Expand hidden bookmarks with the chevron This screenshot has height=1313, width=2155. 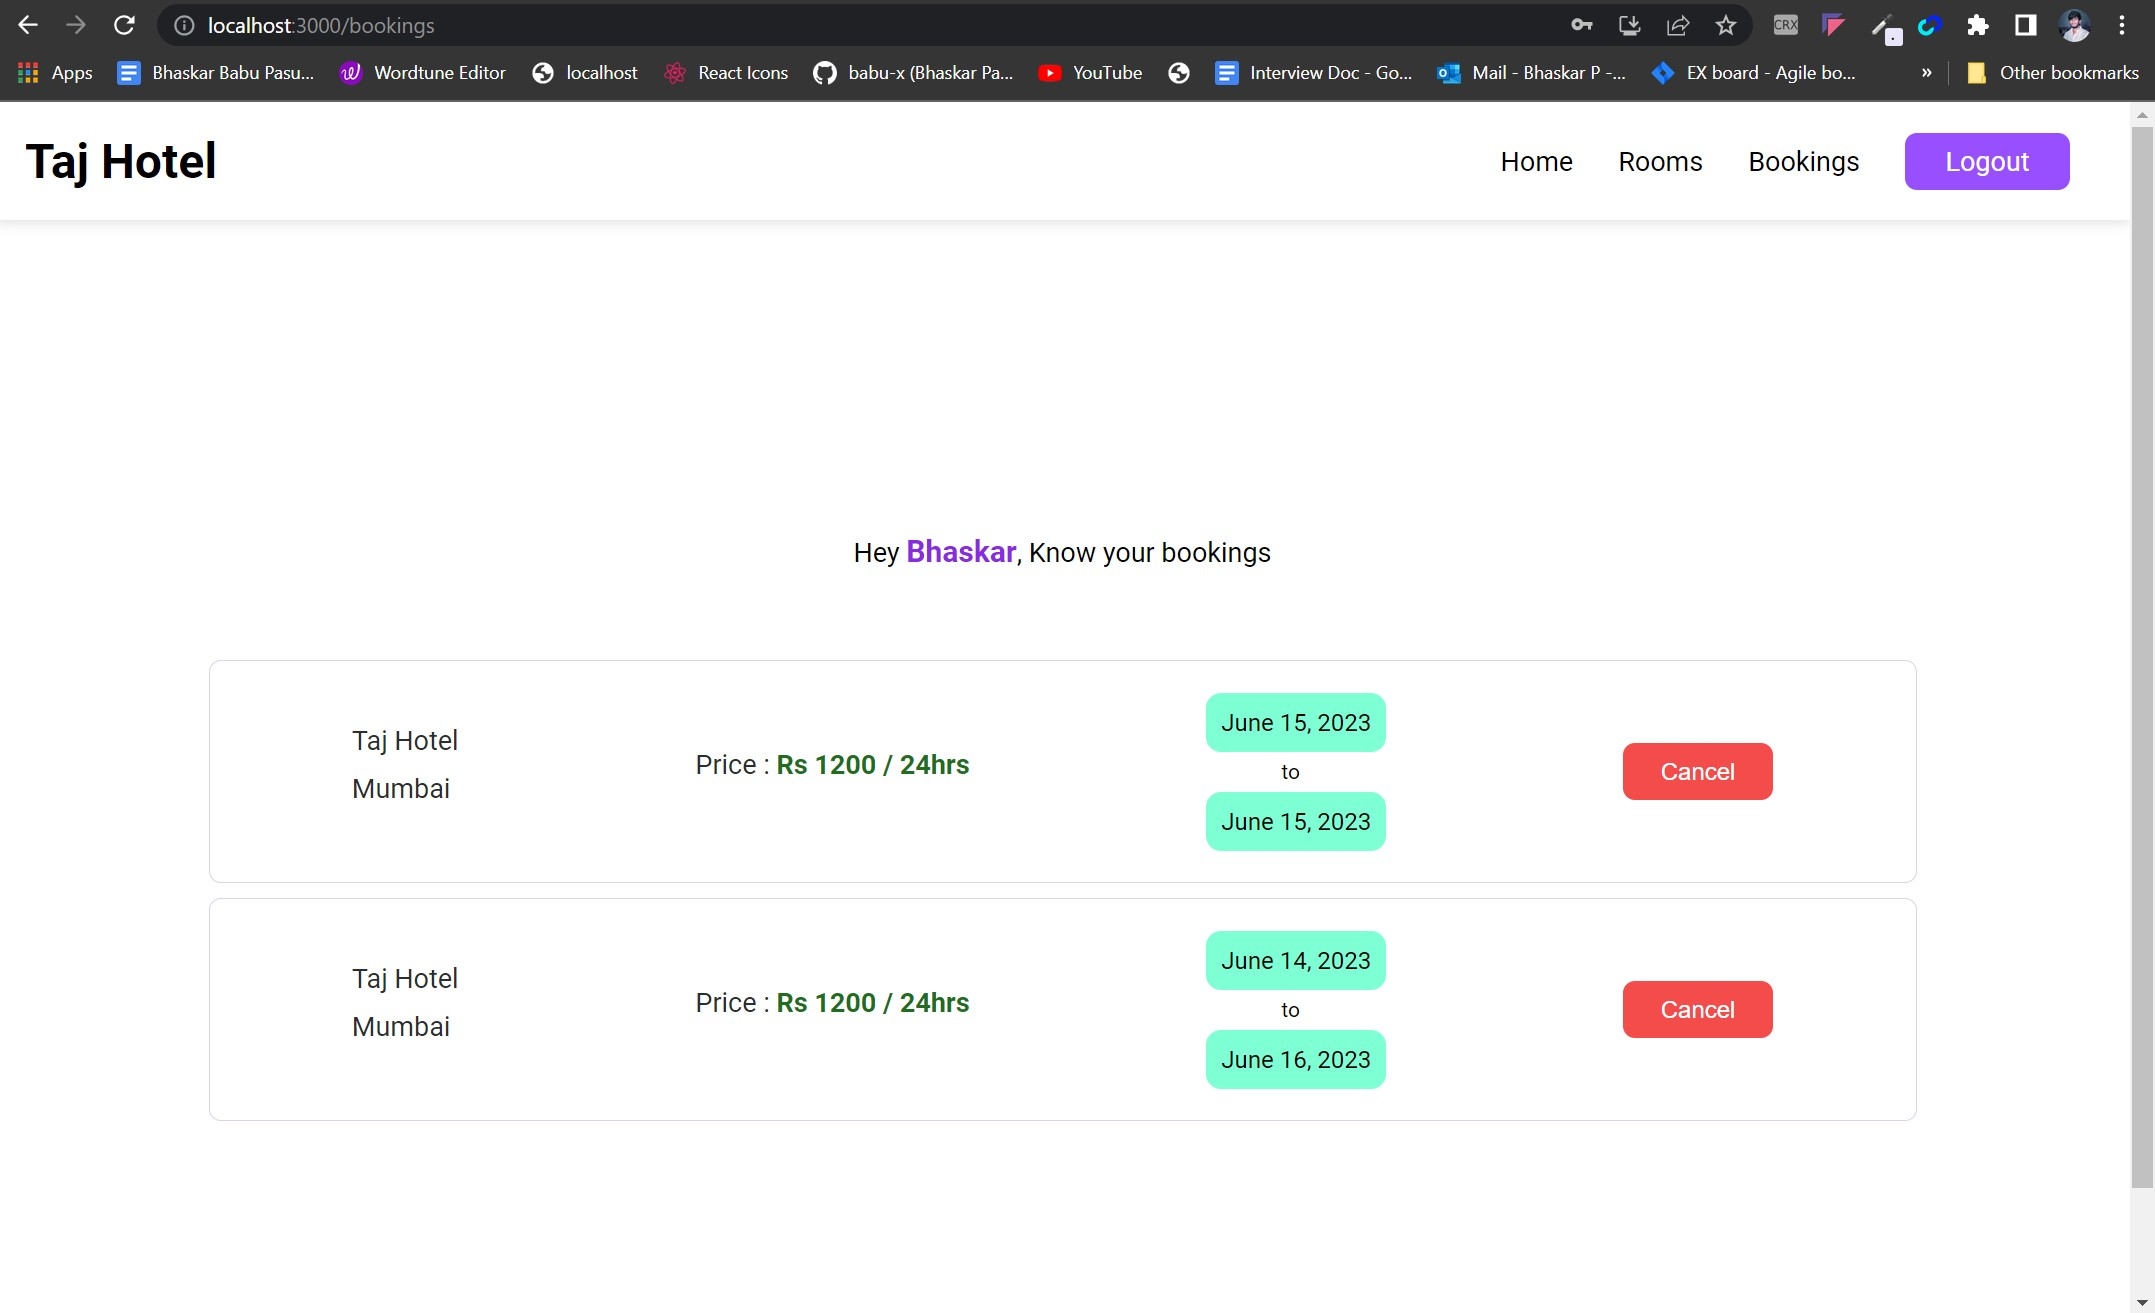[x=1923, y=72]
